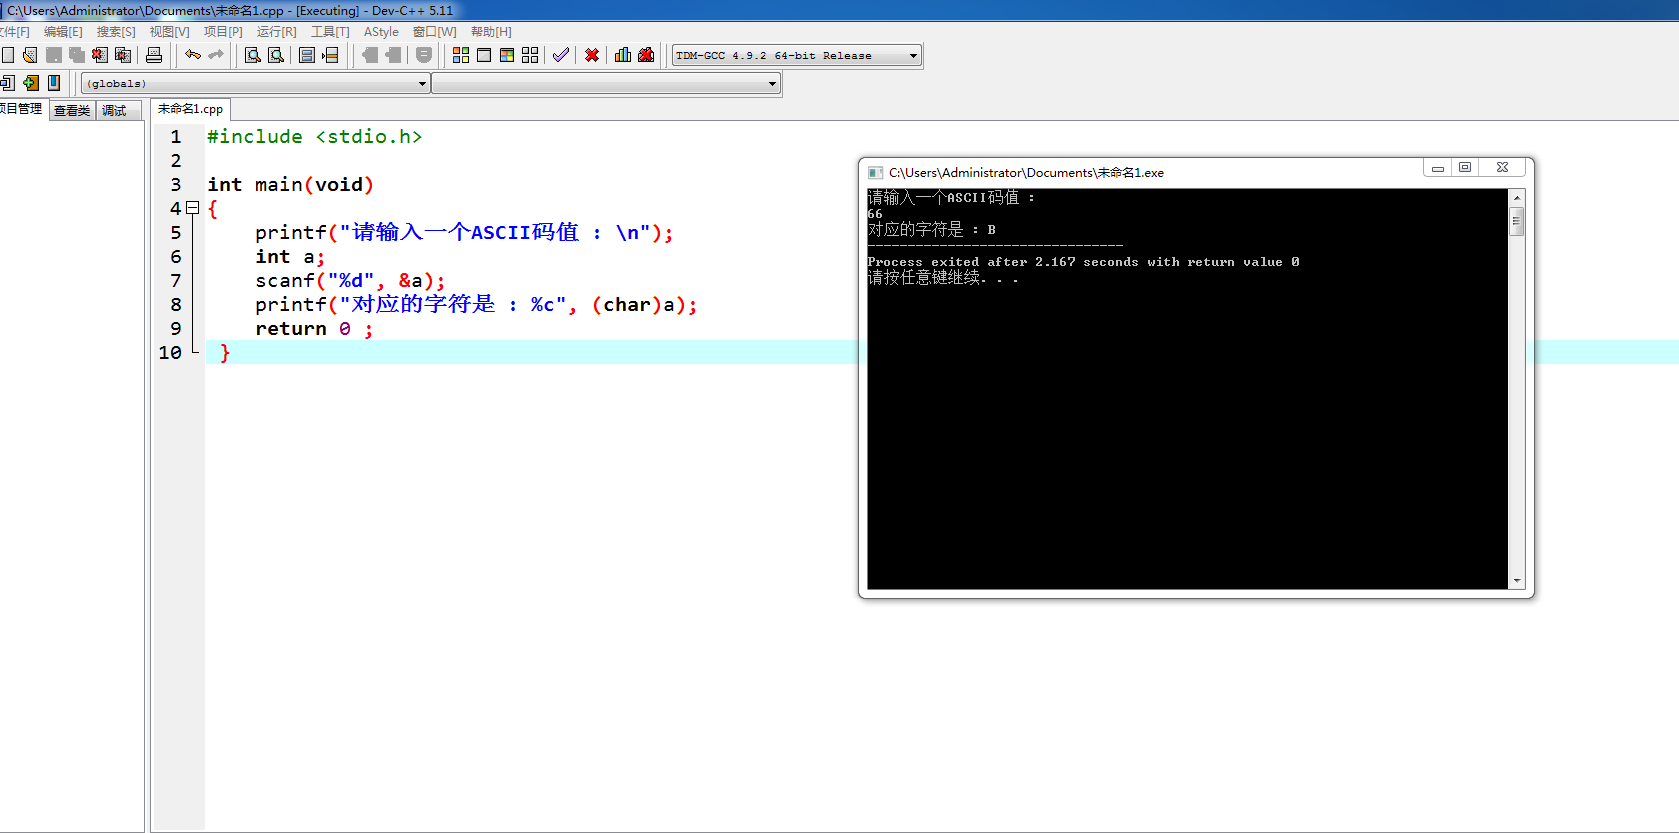Click the Save All toolbar icon

77,55
